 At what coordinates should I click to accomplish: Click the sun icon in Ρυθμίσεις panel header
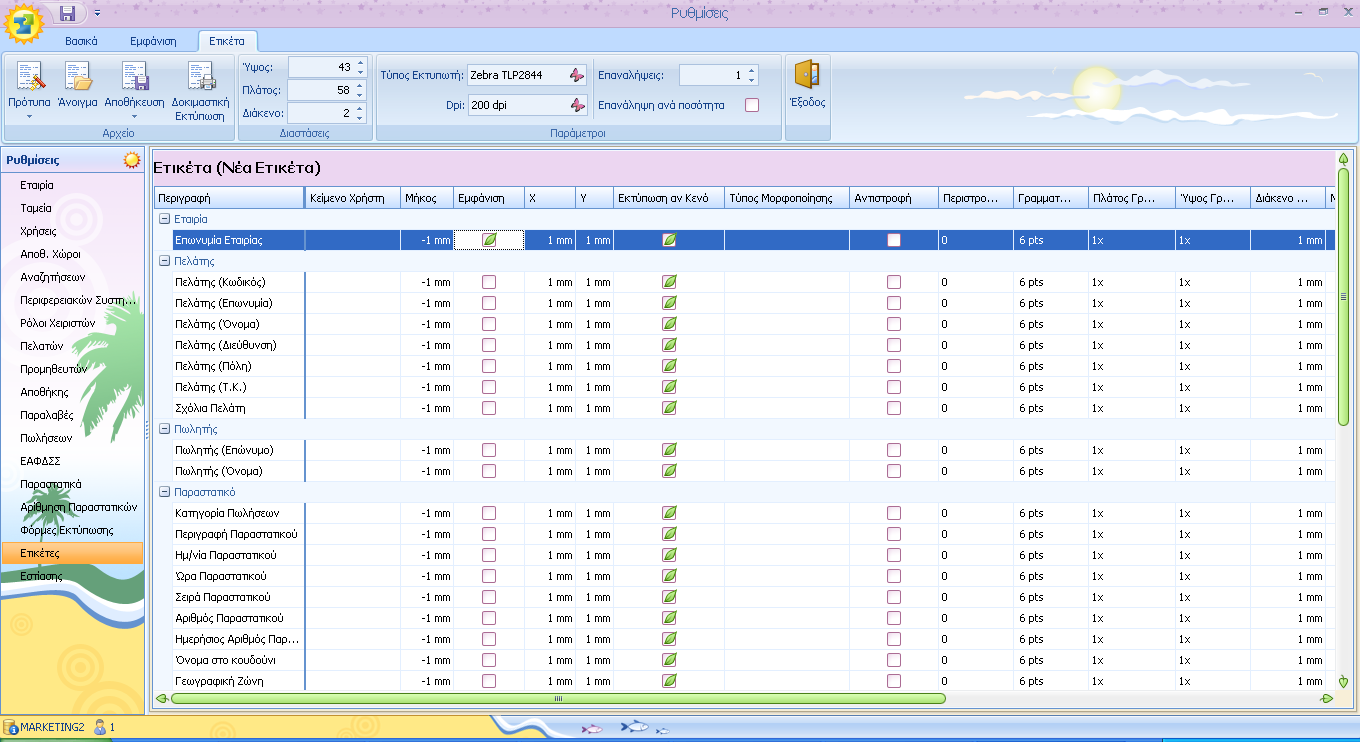[x=131, y=160]
